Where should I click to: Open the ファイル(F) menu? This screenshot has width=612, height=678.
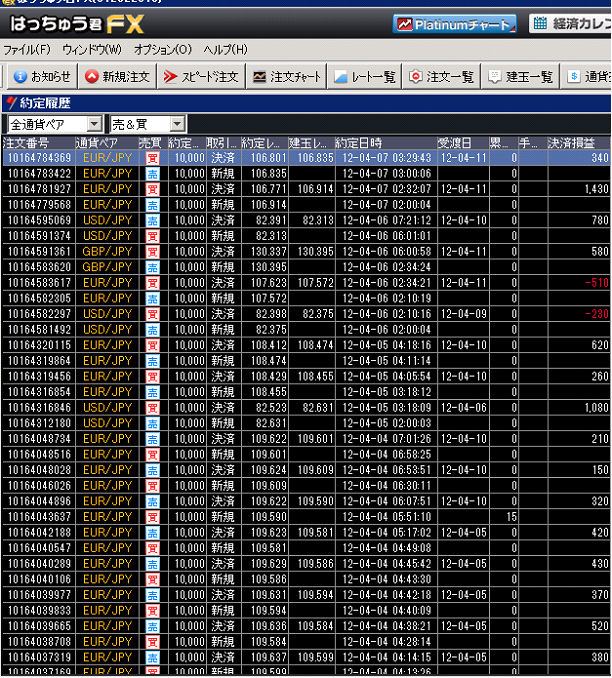tap(27, 49)
